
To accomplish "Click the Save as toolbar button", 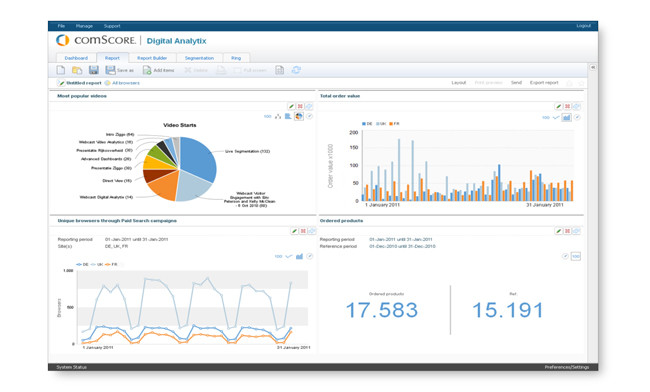I will pos(119,70).
